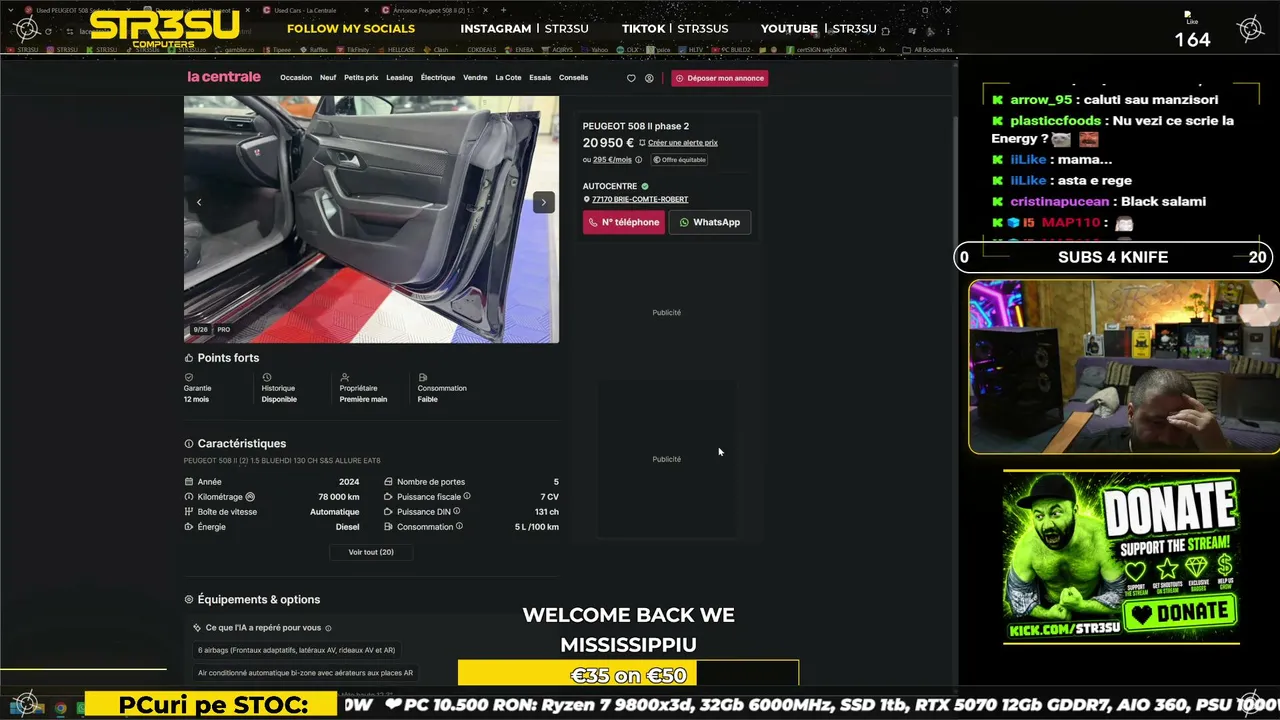Open the Neuf menu item
This screenshot has height=720, width=1280.
coord(328,78)
